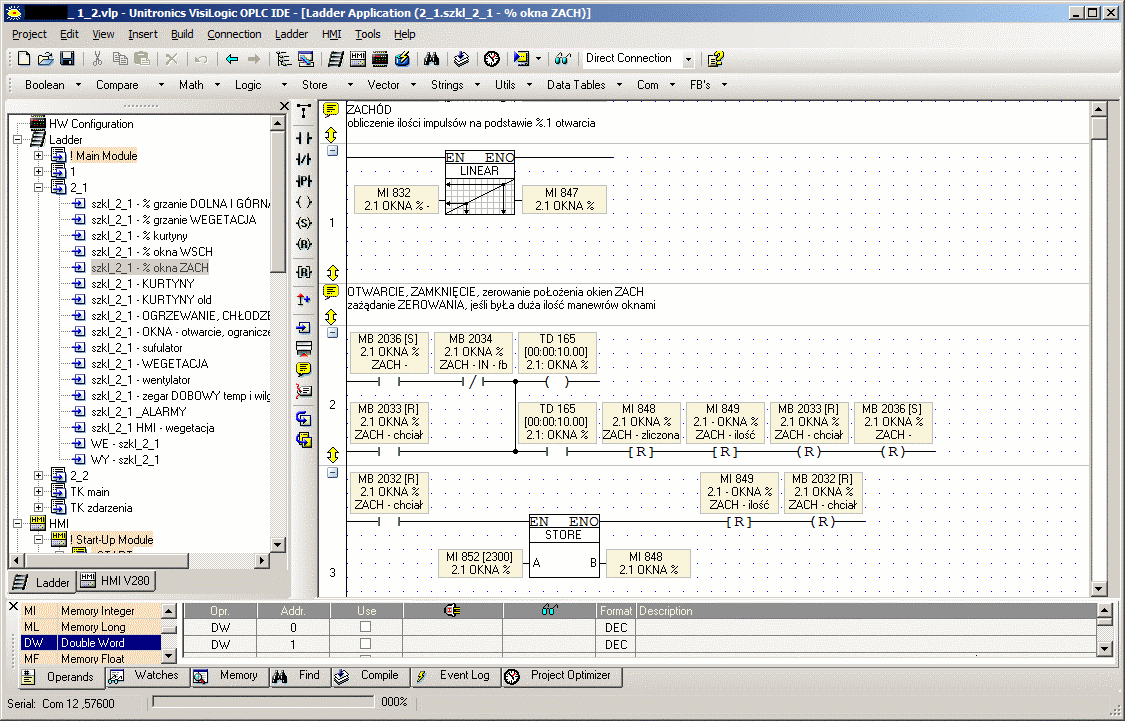
Task: Open the HMI menu
Action: tap(331, 34)
